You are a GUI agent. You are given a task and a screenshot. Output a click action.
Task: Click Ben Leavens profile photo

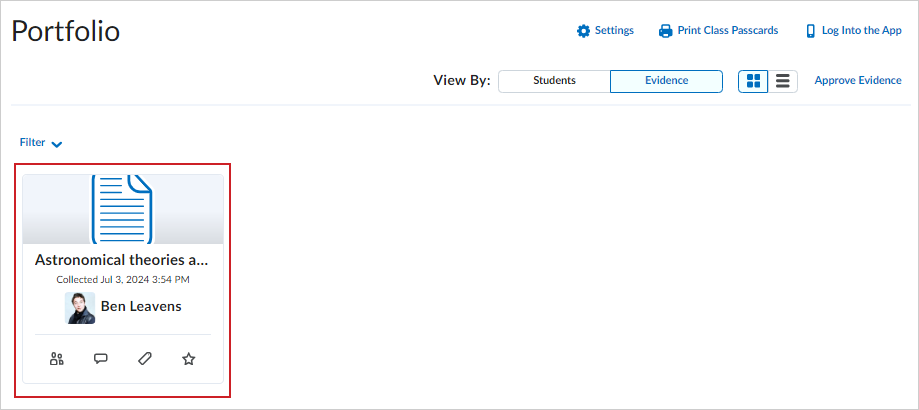[80, 308]
